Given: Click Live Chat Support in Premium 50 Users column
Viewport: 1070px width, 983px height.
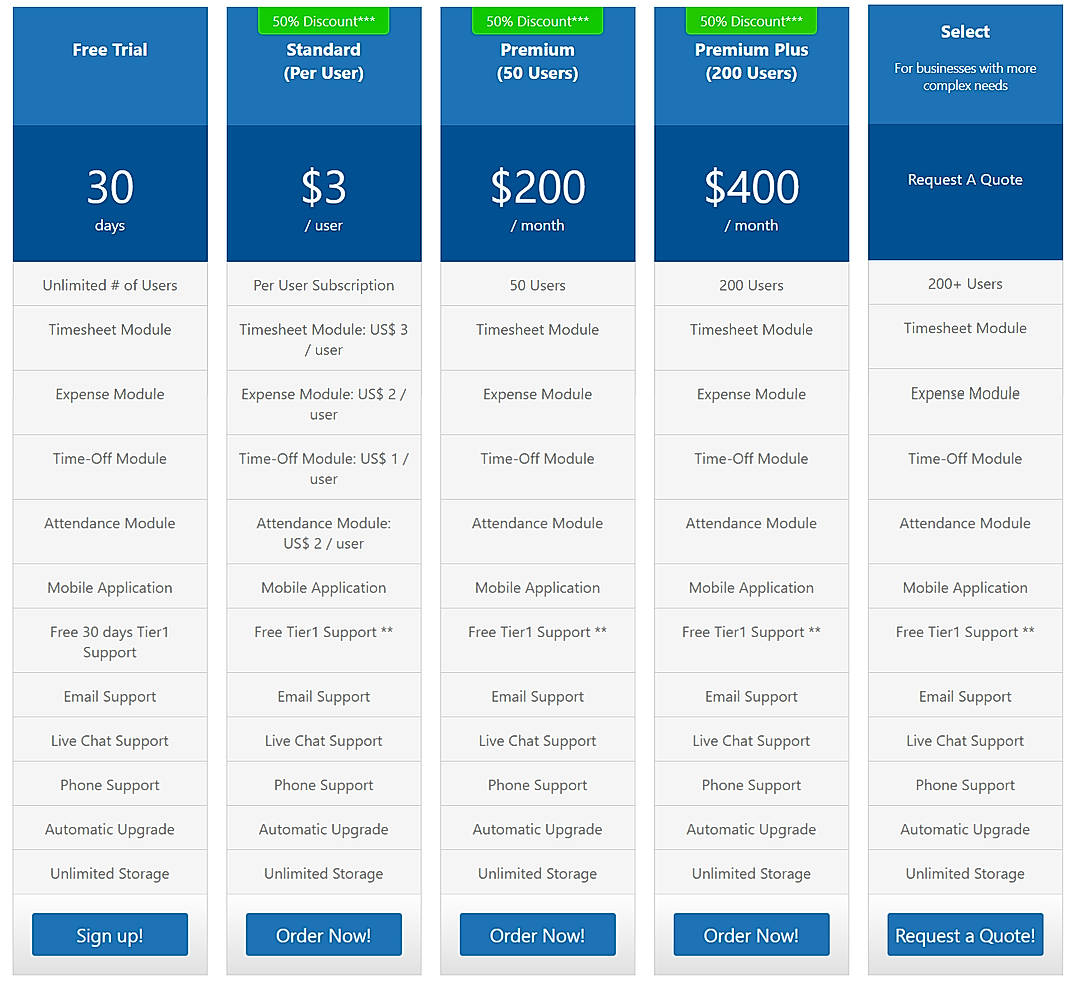Looking at the screenshot, I should coord(538,741).
